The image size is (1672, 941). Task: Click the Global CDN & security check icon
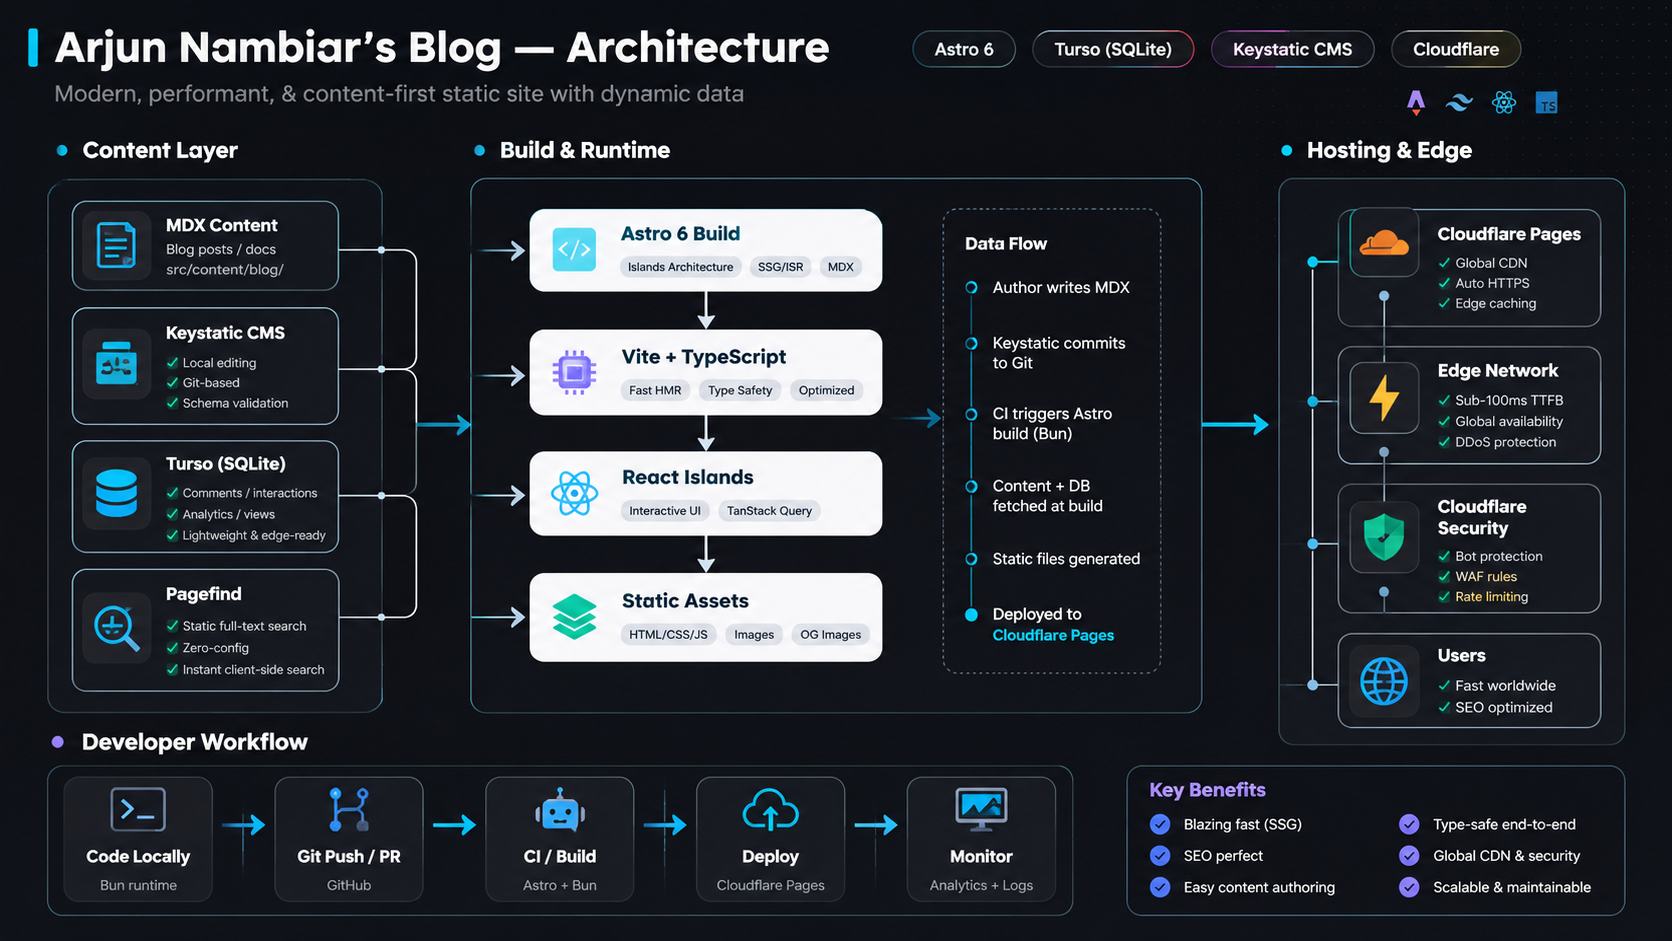pyautogui.click(x=1409, y=856)
